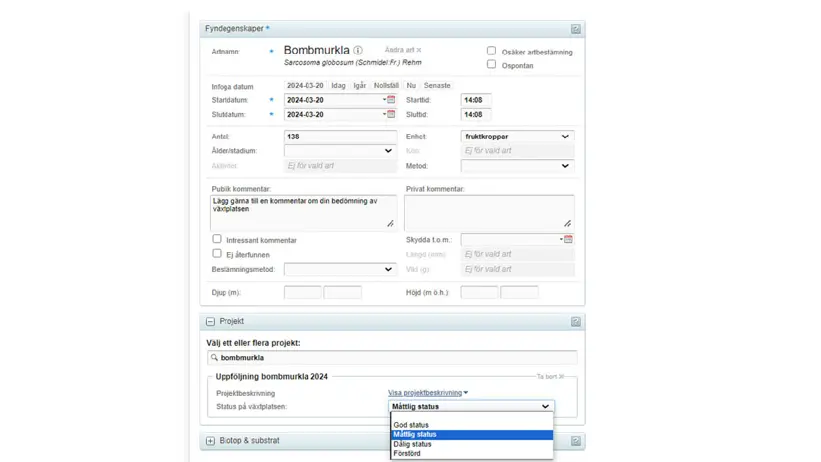Tick the Intressant kommentar checkbox
821x462 pixels.
click(217, 240)
